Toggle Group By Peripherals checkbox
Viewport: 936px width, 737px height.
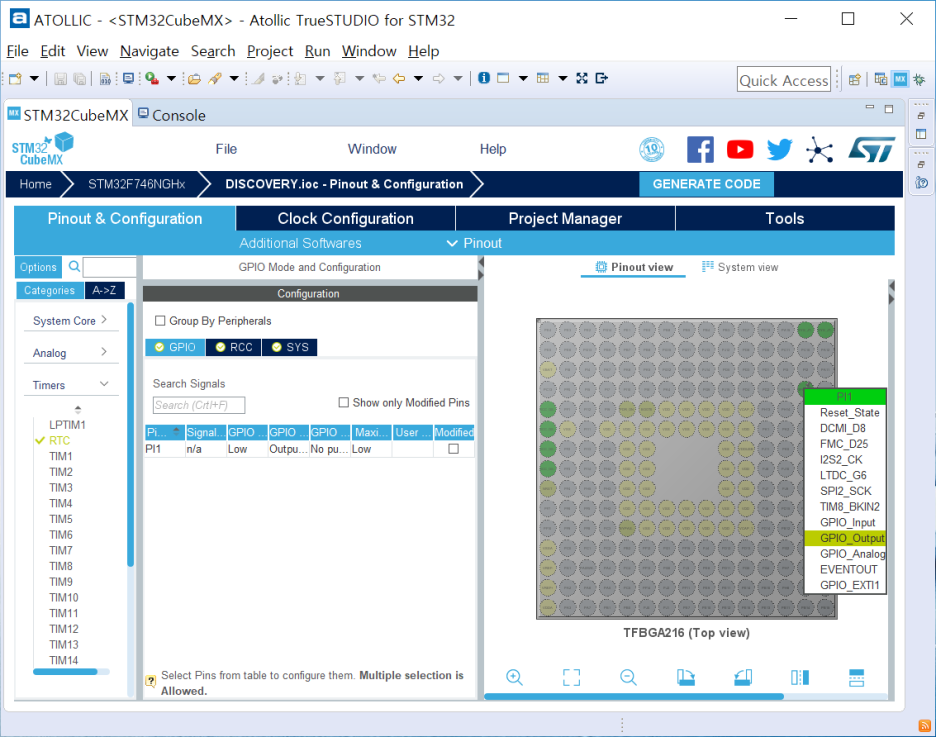(160, 321)
